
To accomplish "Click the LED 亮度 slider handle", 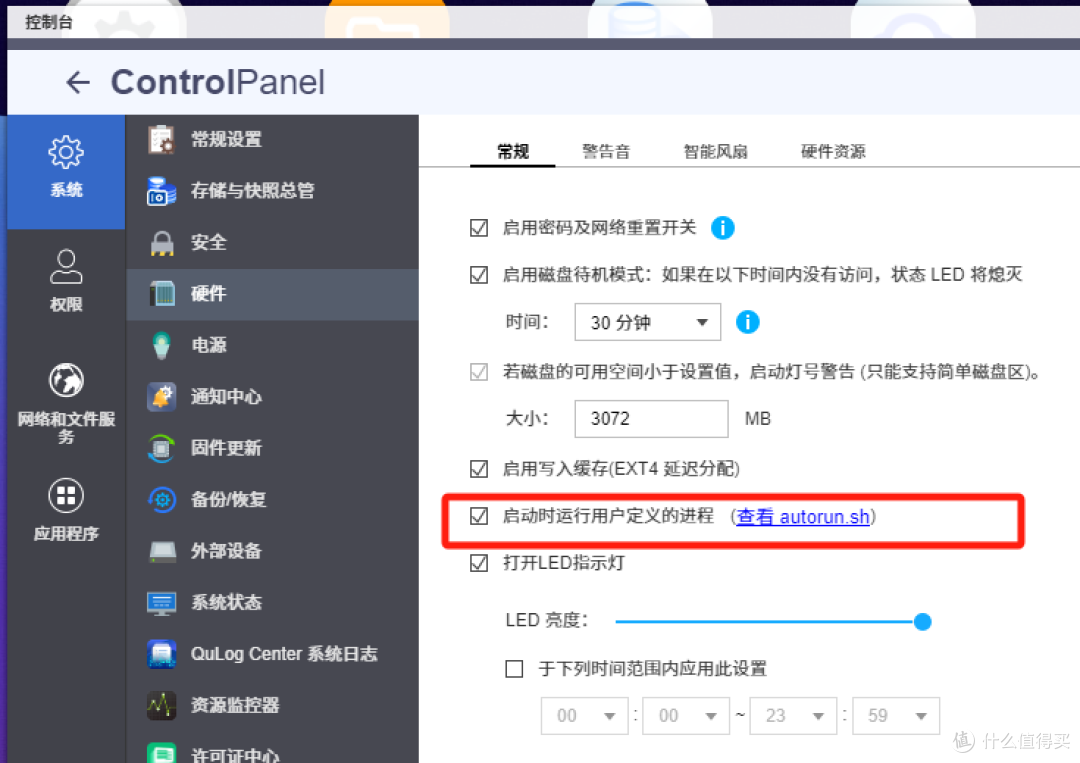I will tap(922, 622).
